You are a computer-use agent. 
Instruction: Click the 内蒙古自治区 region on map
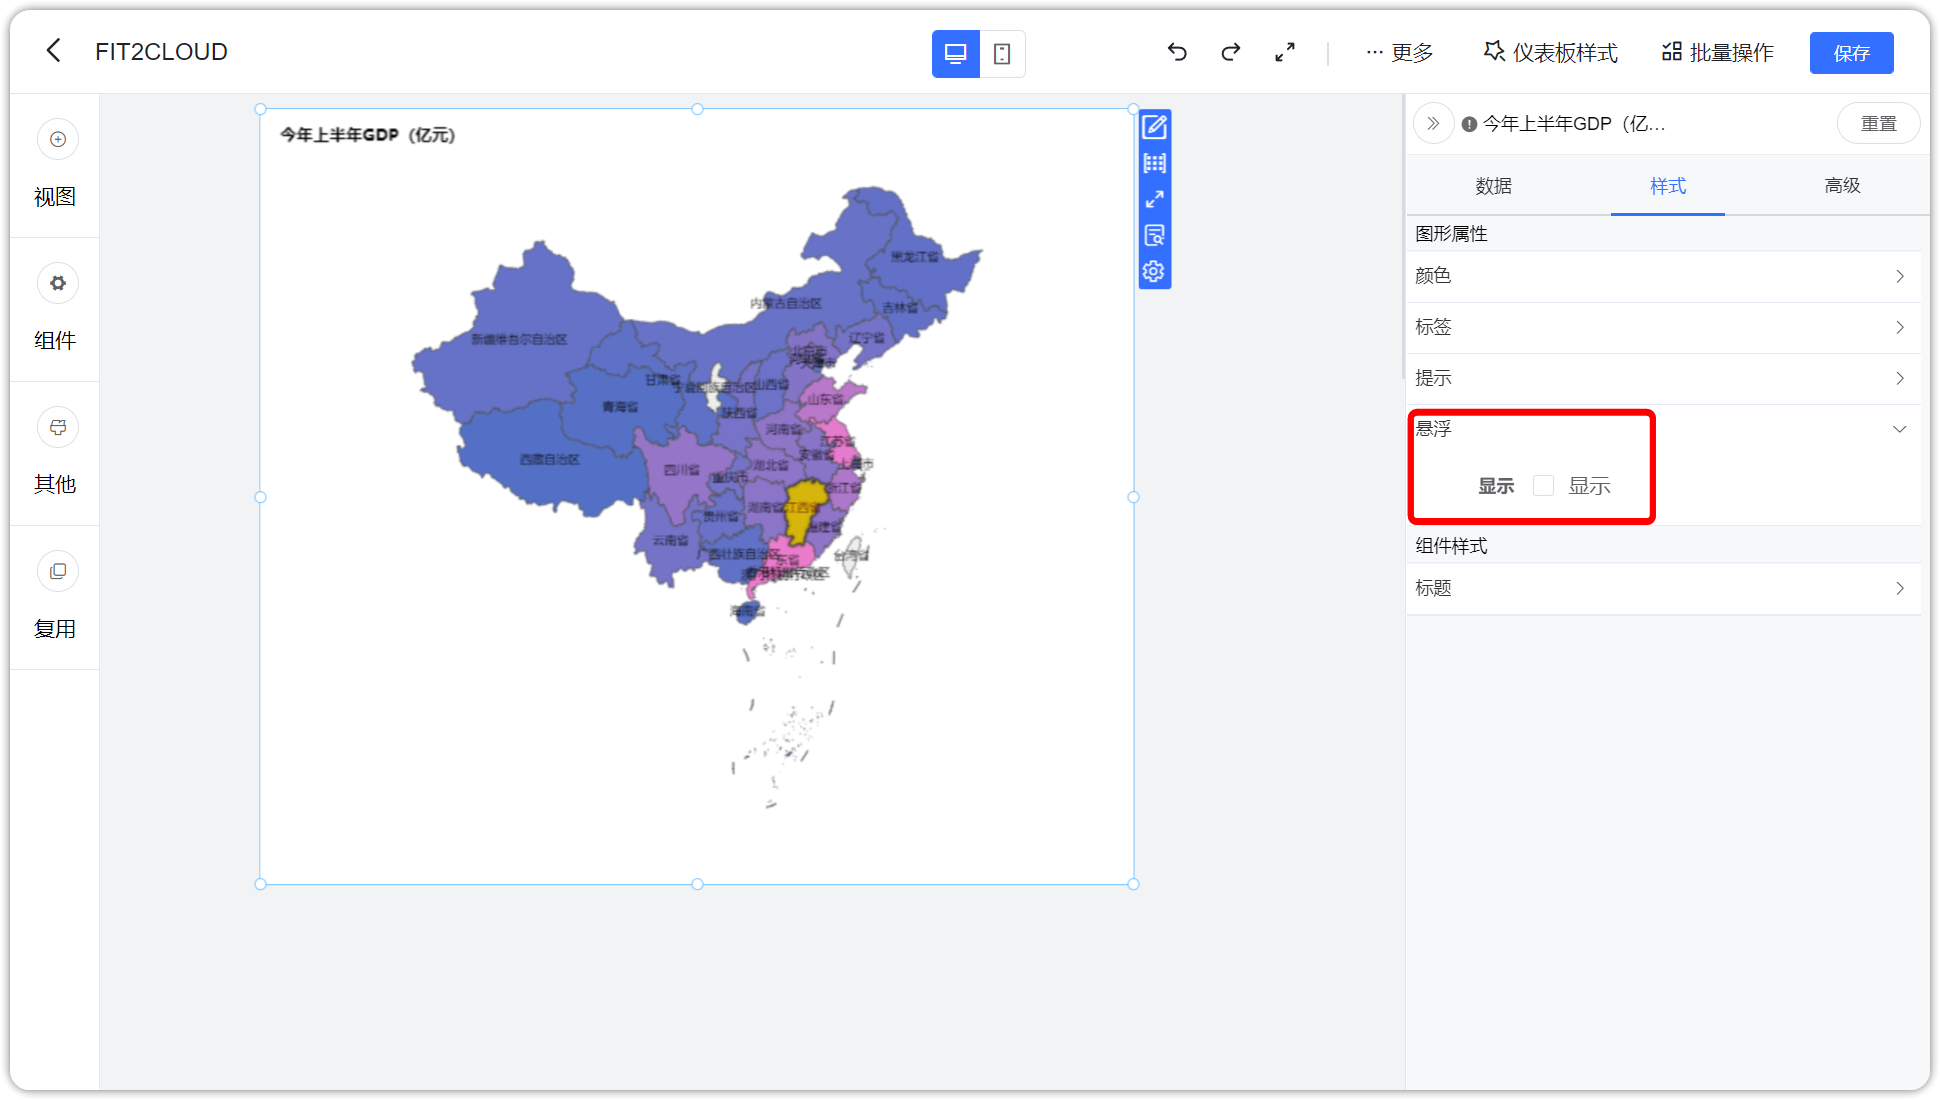coord(785,302)
